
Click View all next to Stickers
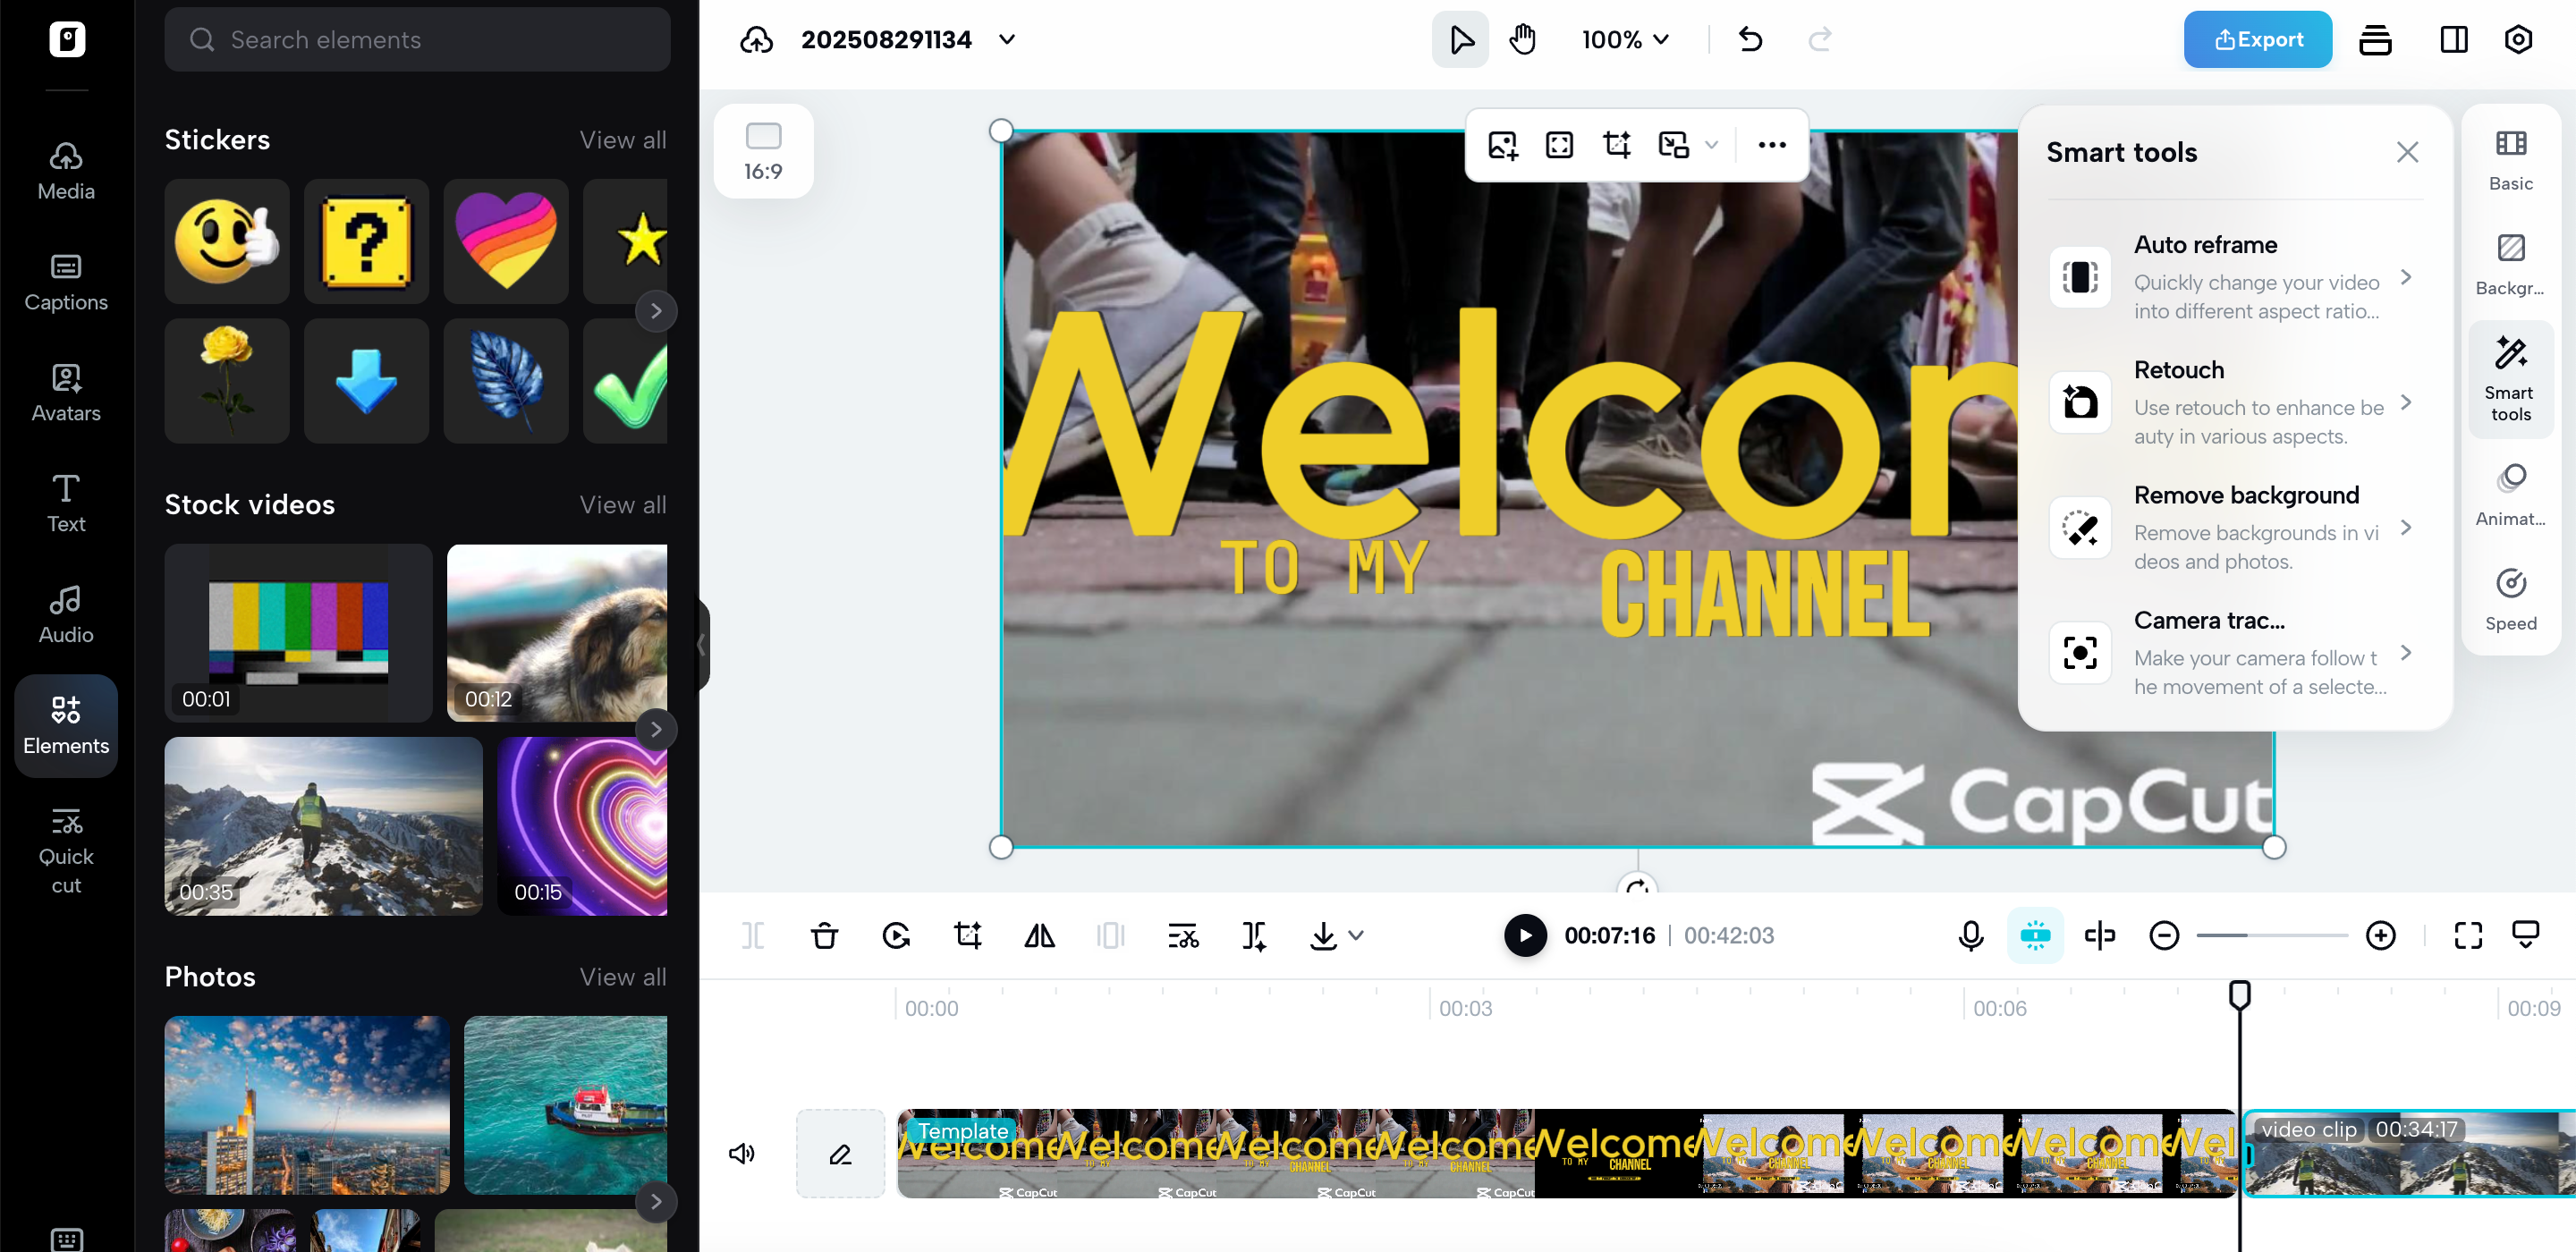pyautogui.click(x=622, y=140)
